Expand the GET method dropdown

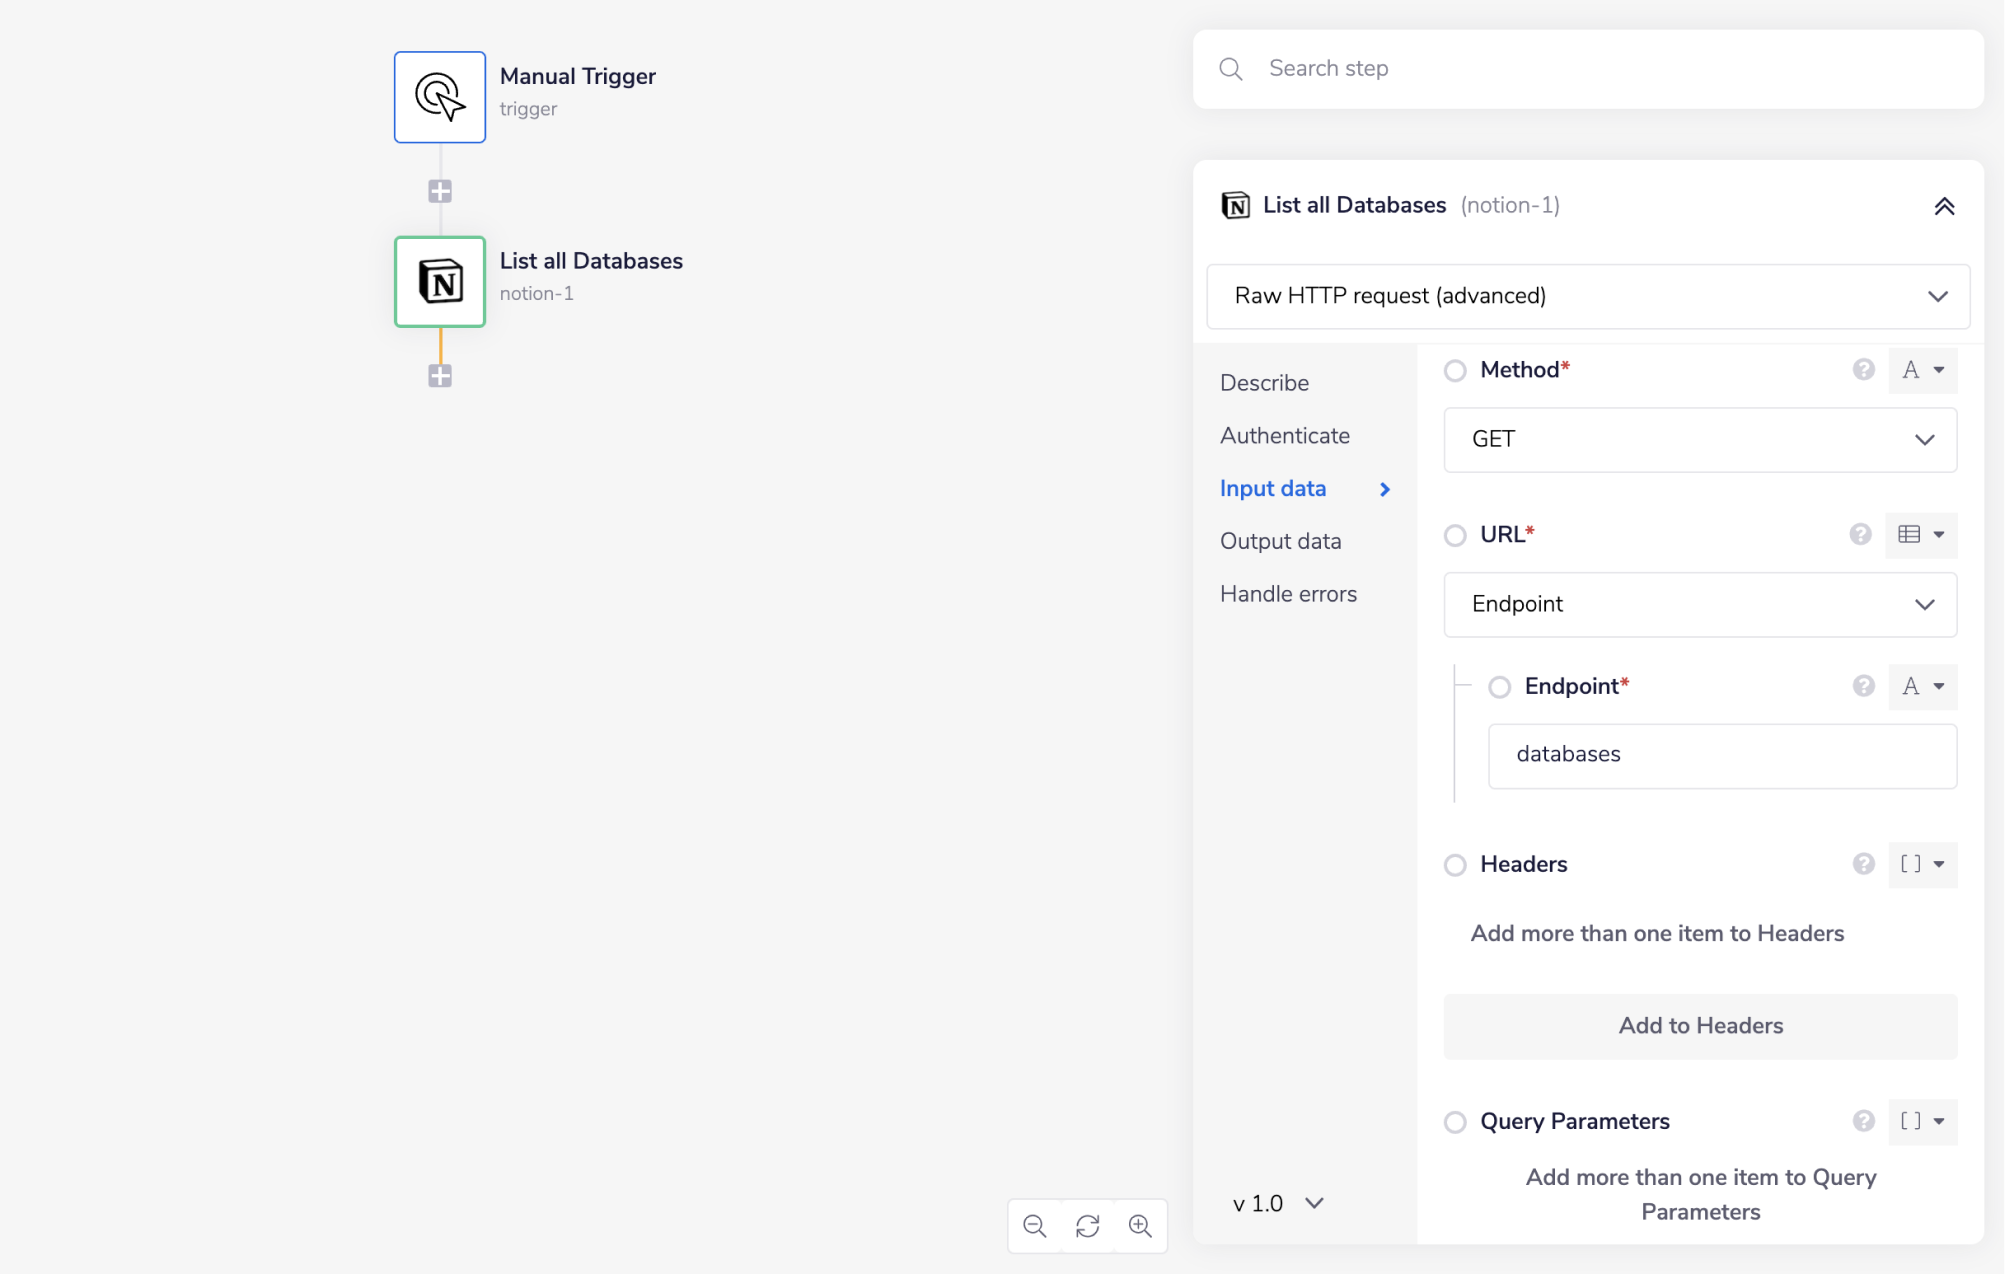tap(1699, 440)
